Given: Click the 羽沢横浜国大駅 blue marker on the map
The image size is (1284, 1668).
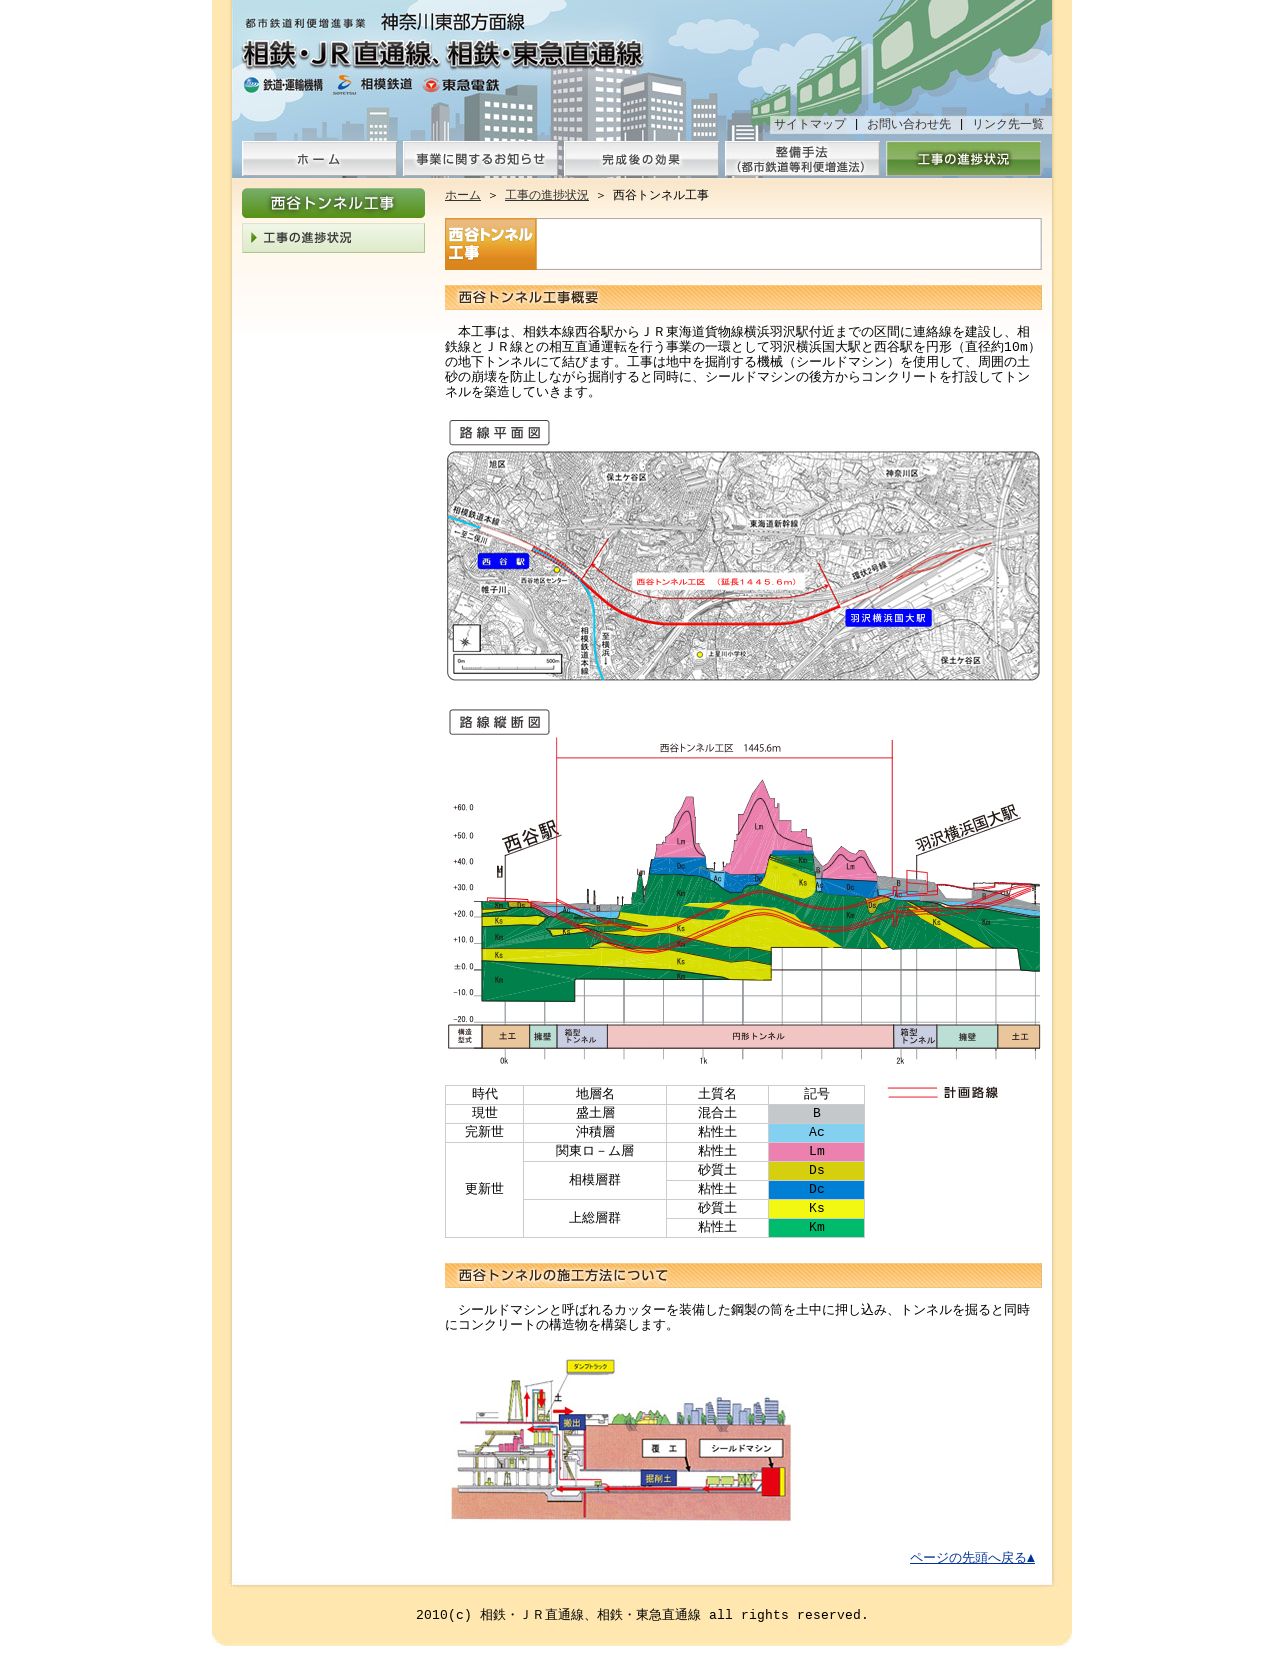Looking at the screenshot, I should click(888, 618).
